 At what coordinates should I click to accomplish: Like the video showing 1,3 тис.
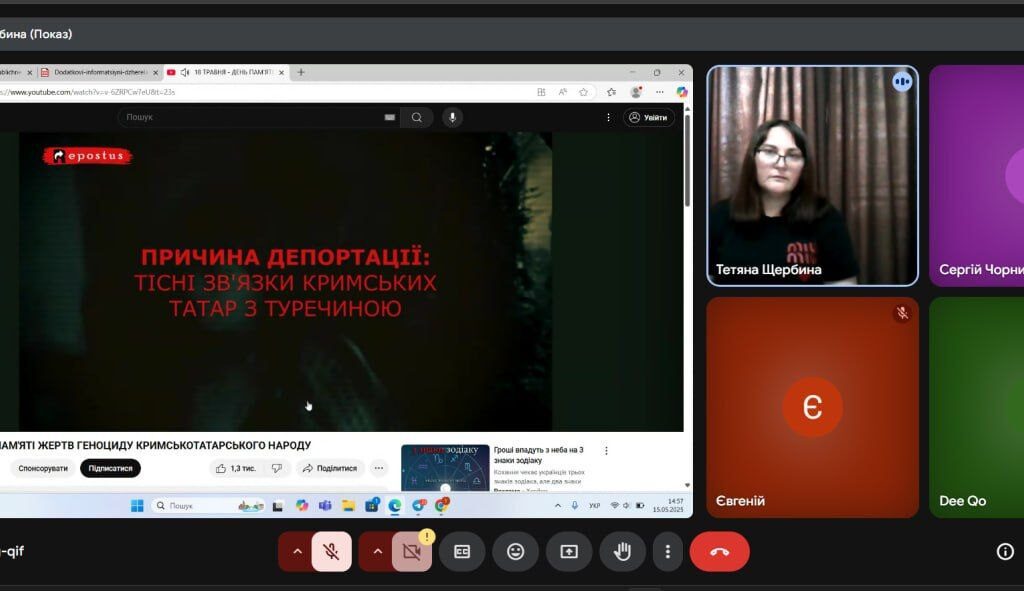pyautogui.click(x=236, y=468)
